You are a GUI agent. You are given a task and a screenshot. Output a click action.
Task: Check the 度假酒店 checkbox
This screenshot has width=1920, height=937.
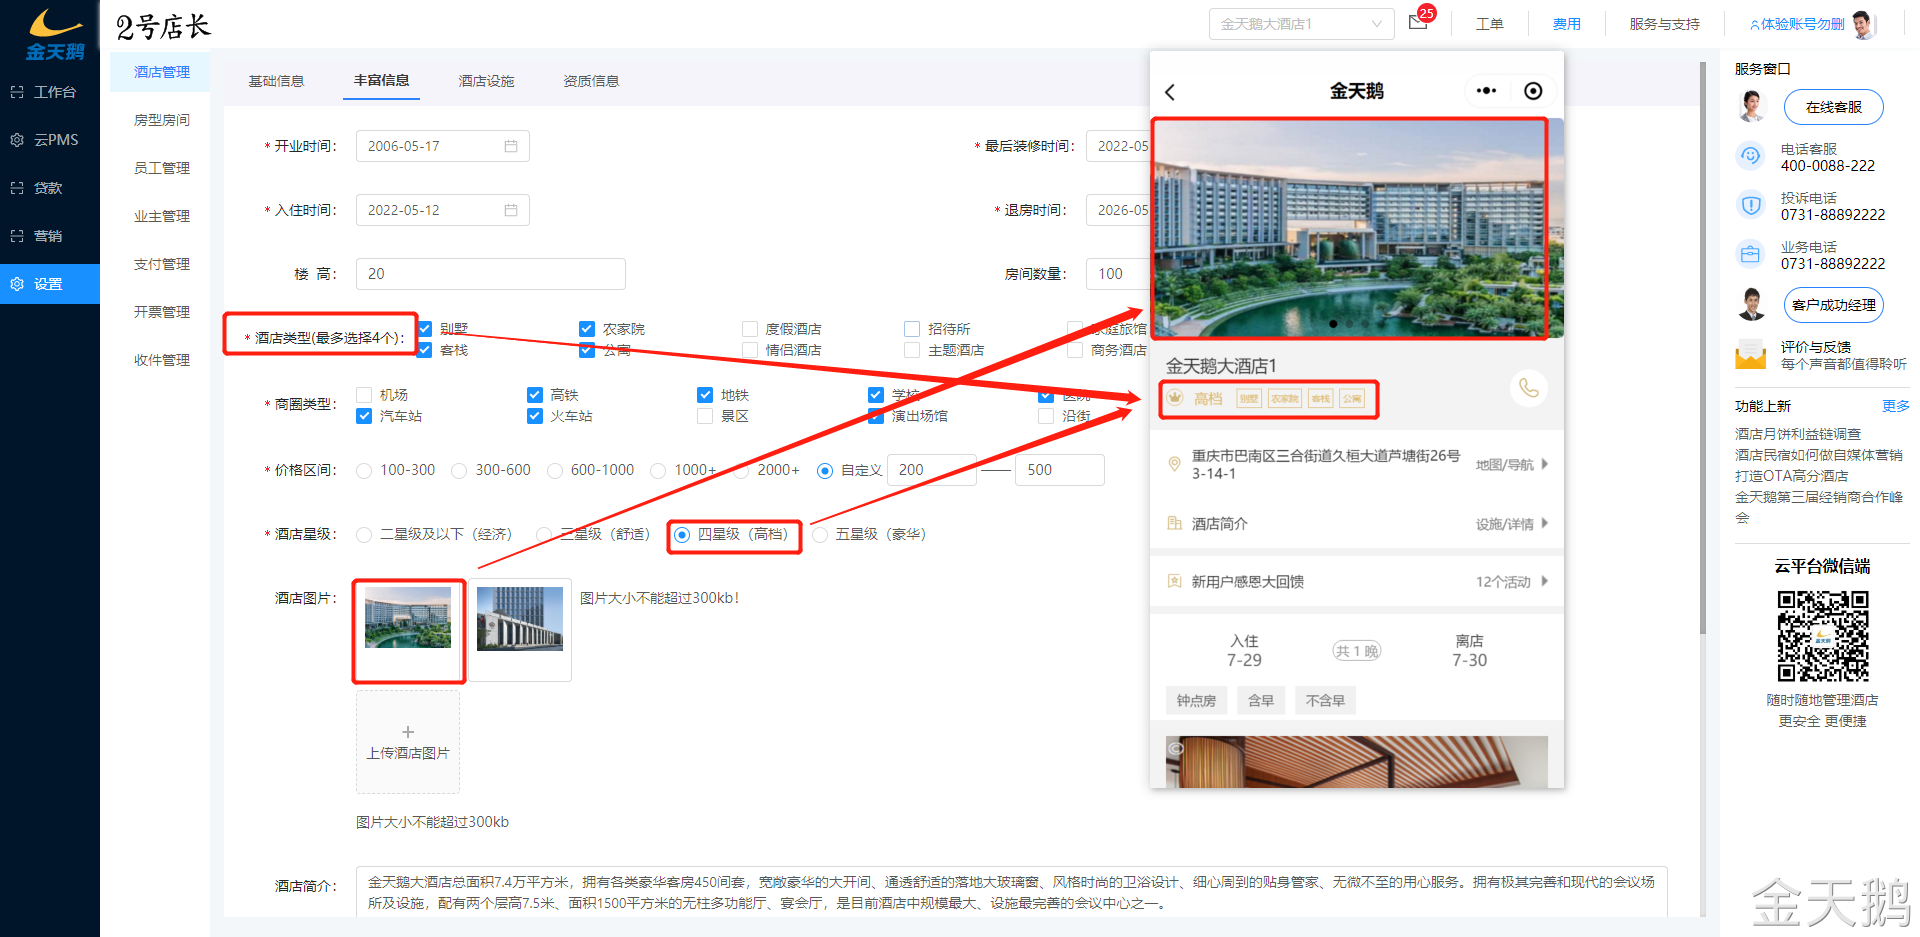tap(750, 329)
